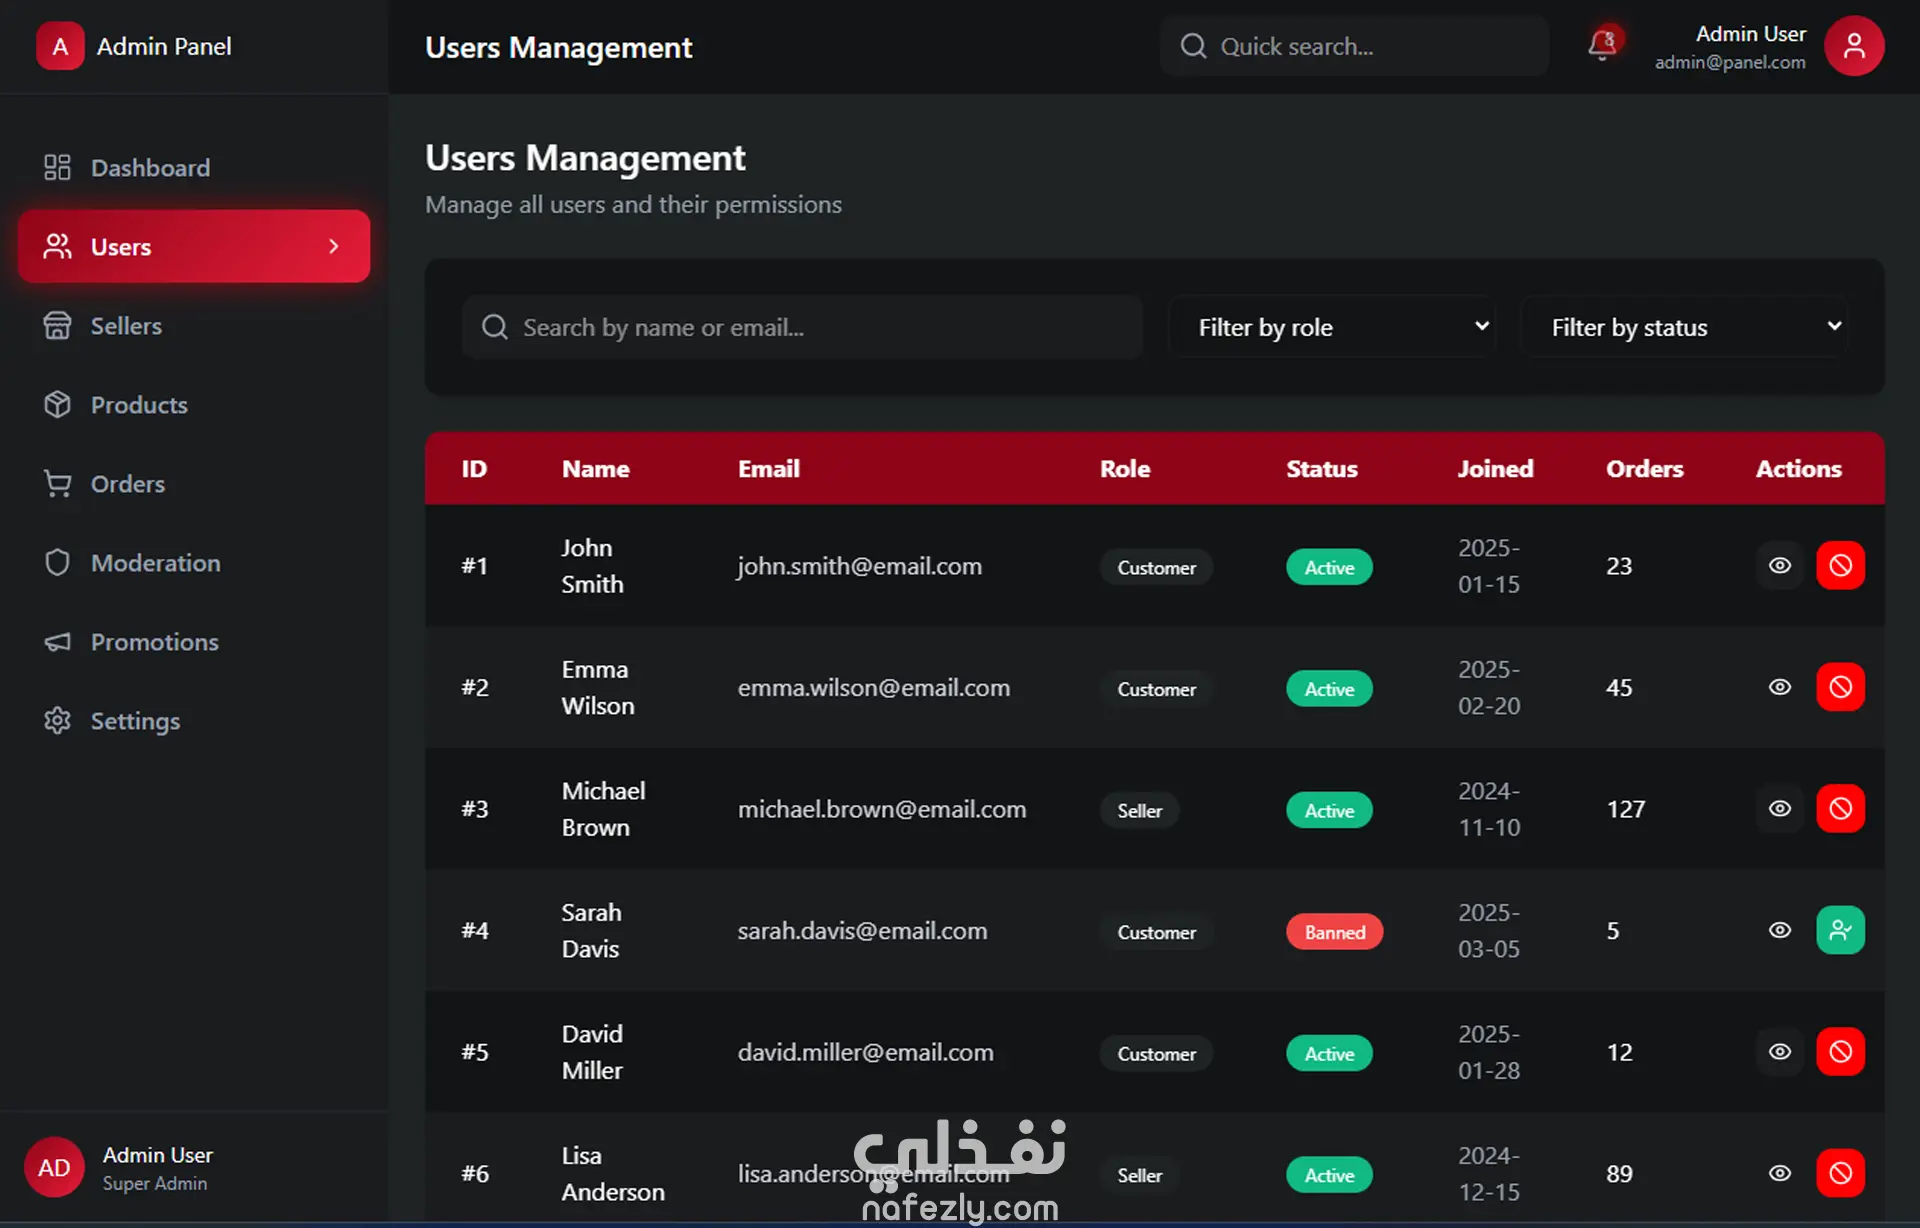
Task: View David Miller details with eye icon
Action: (x=1780, y=1052)
